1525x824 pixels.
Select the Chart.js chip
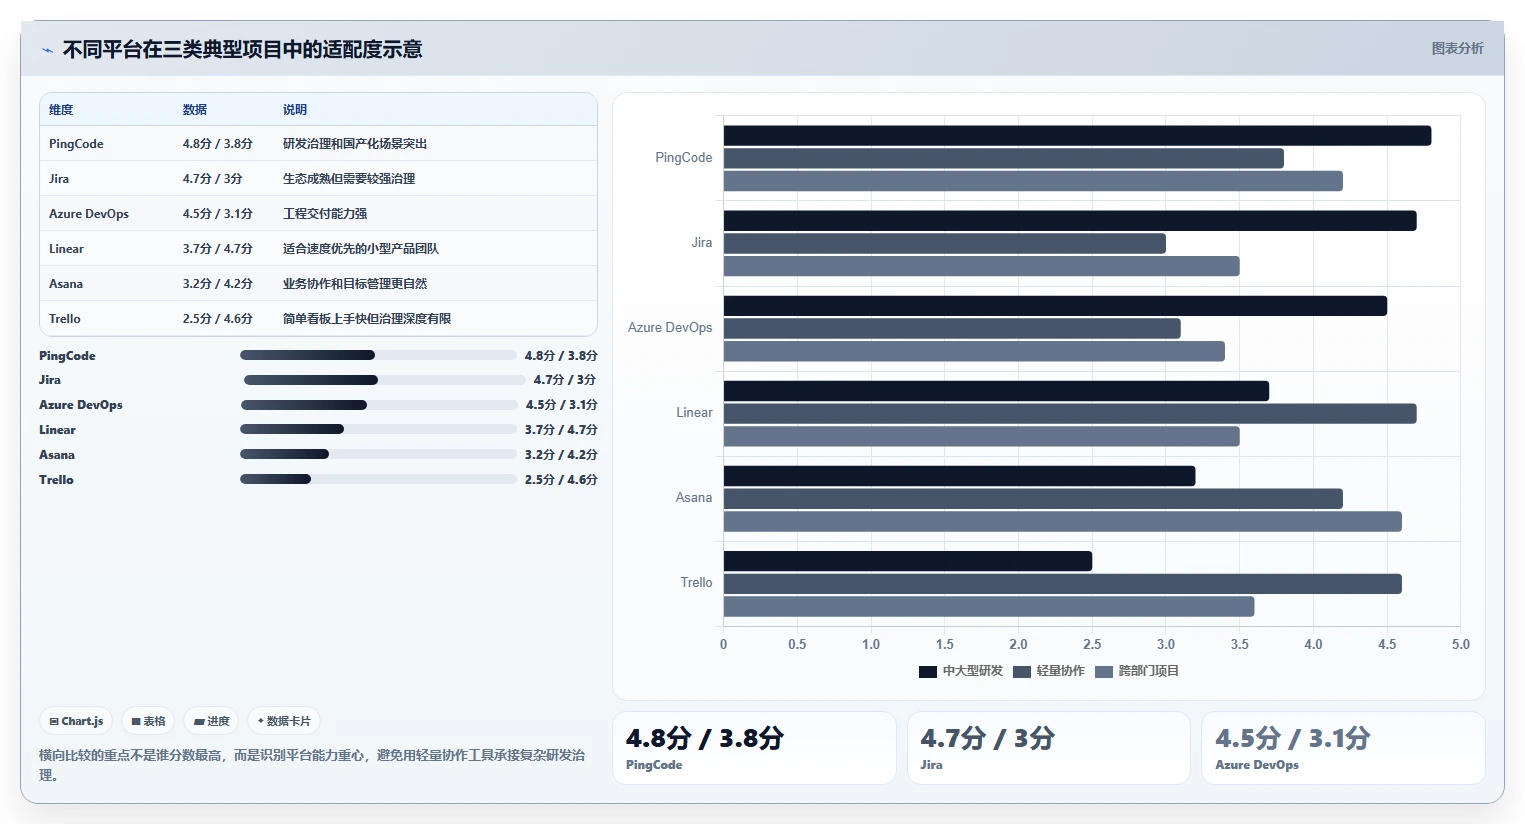(x=76, y=721)
